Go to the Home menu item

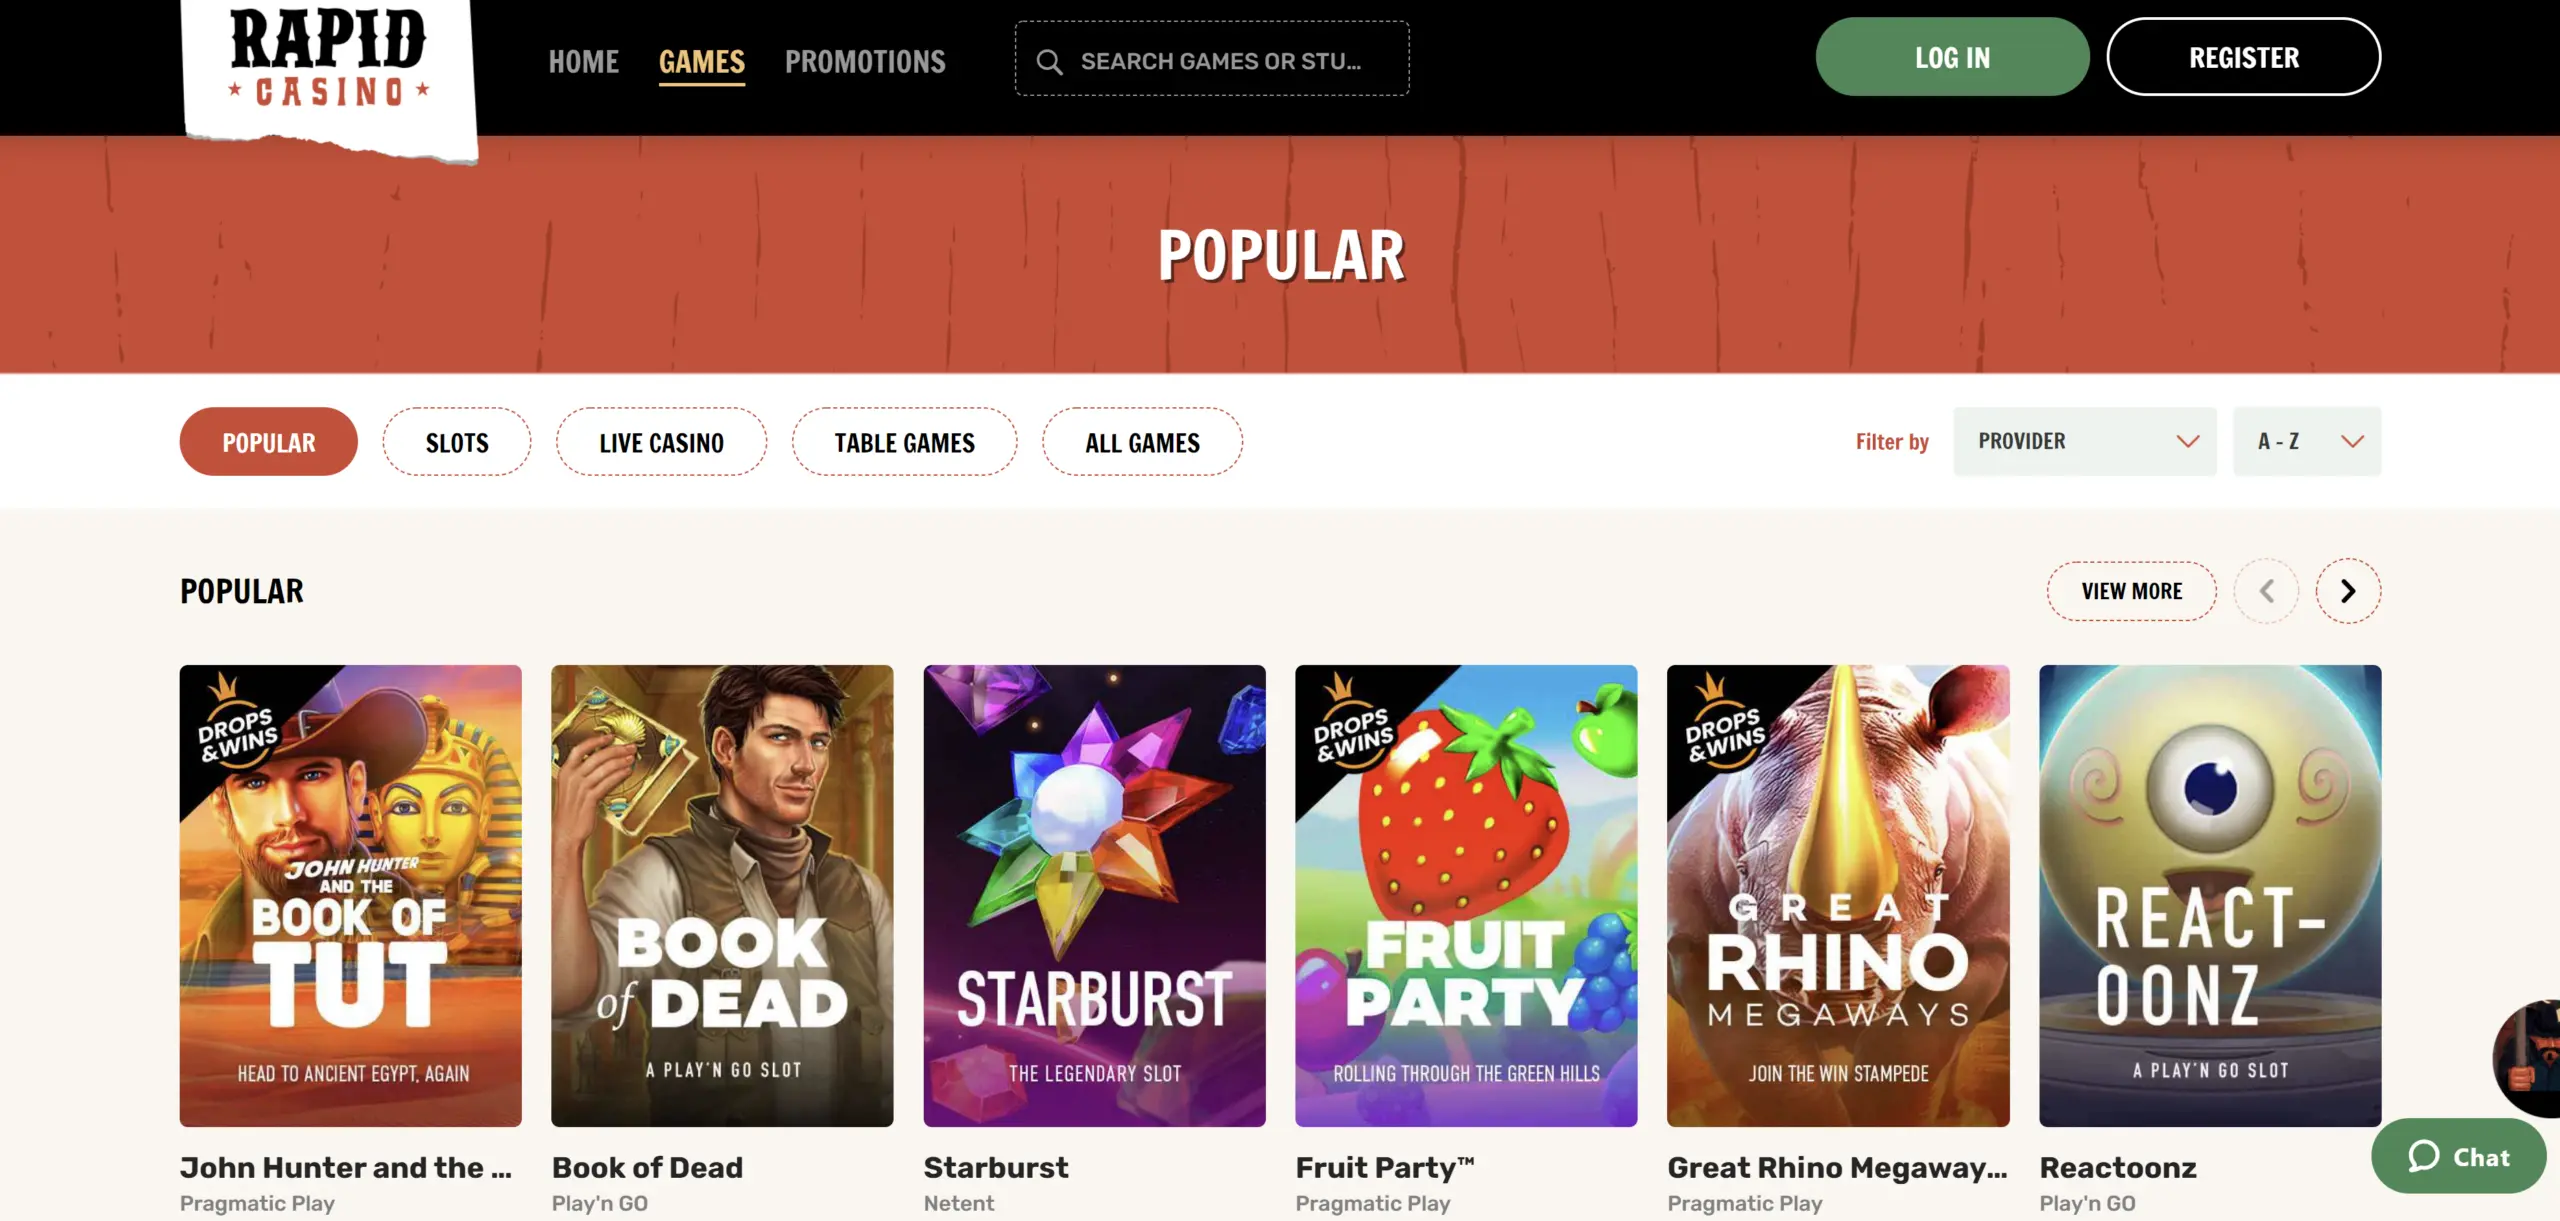pyautogui.click(x=584, y=62)
